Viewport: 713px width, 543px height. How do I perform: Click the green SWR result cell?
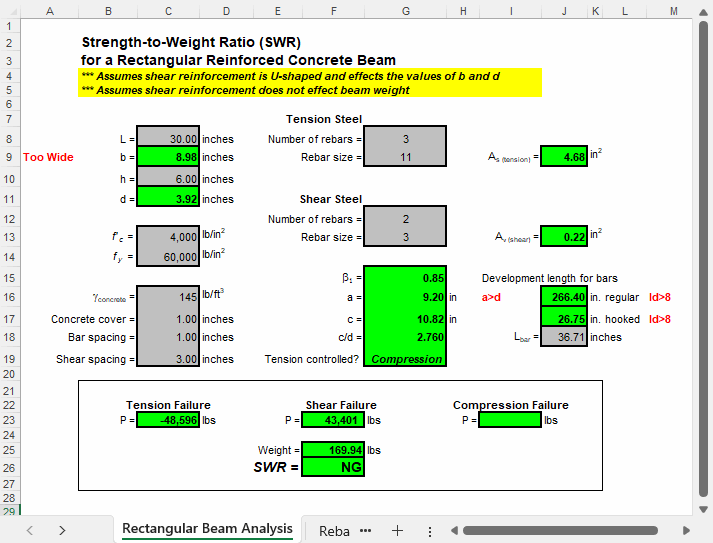(333, 468)
